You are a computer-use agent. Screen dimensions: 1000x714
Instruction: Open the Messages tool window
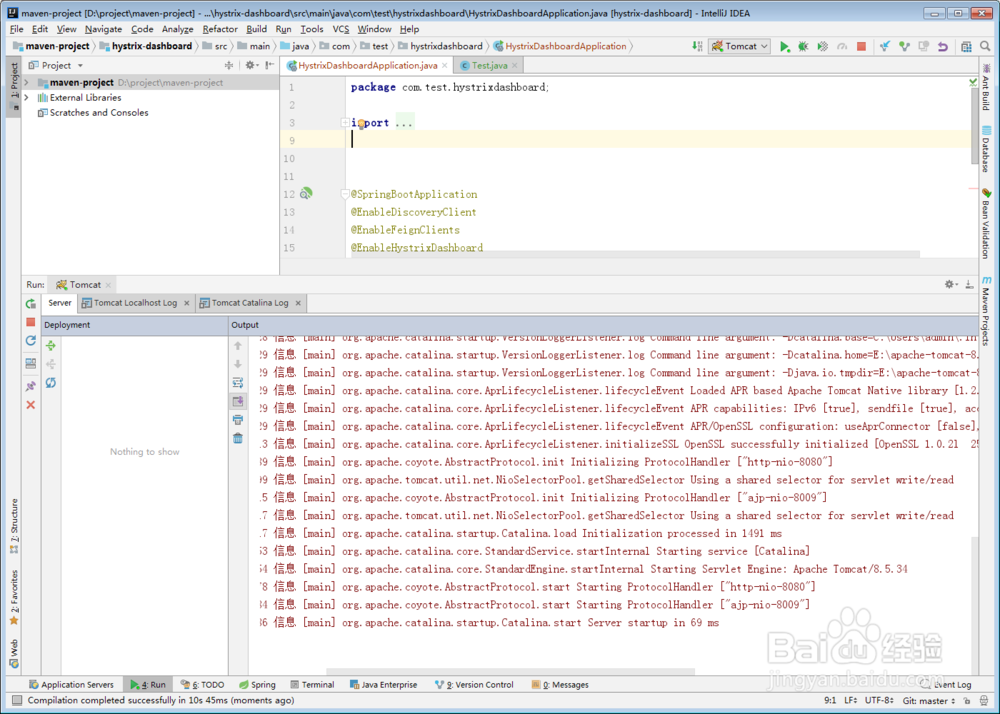point(560,685)
